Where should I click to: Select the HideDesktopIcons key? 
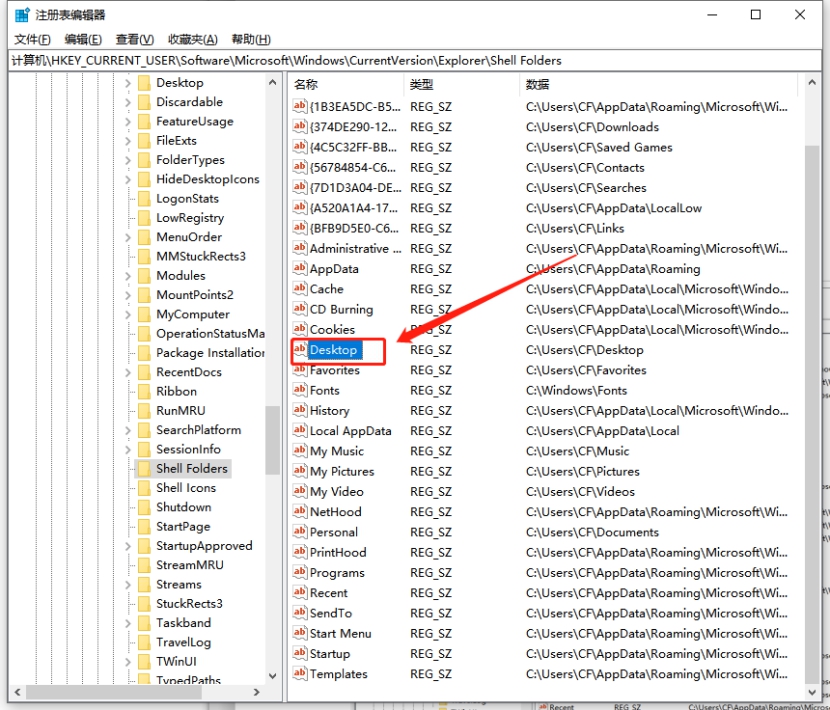point(208,179)
